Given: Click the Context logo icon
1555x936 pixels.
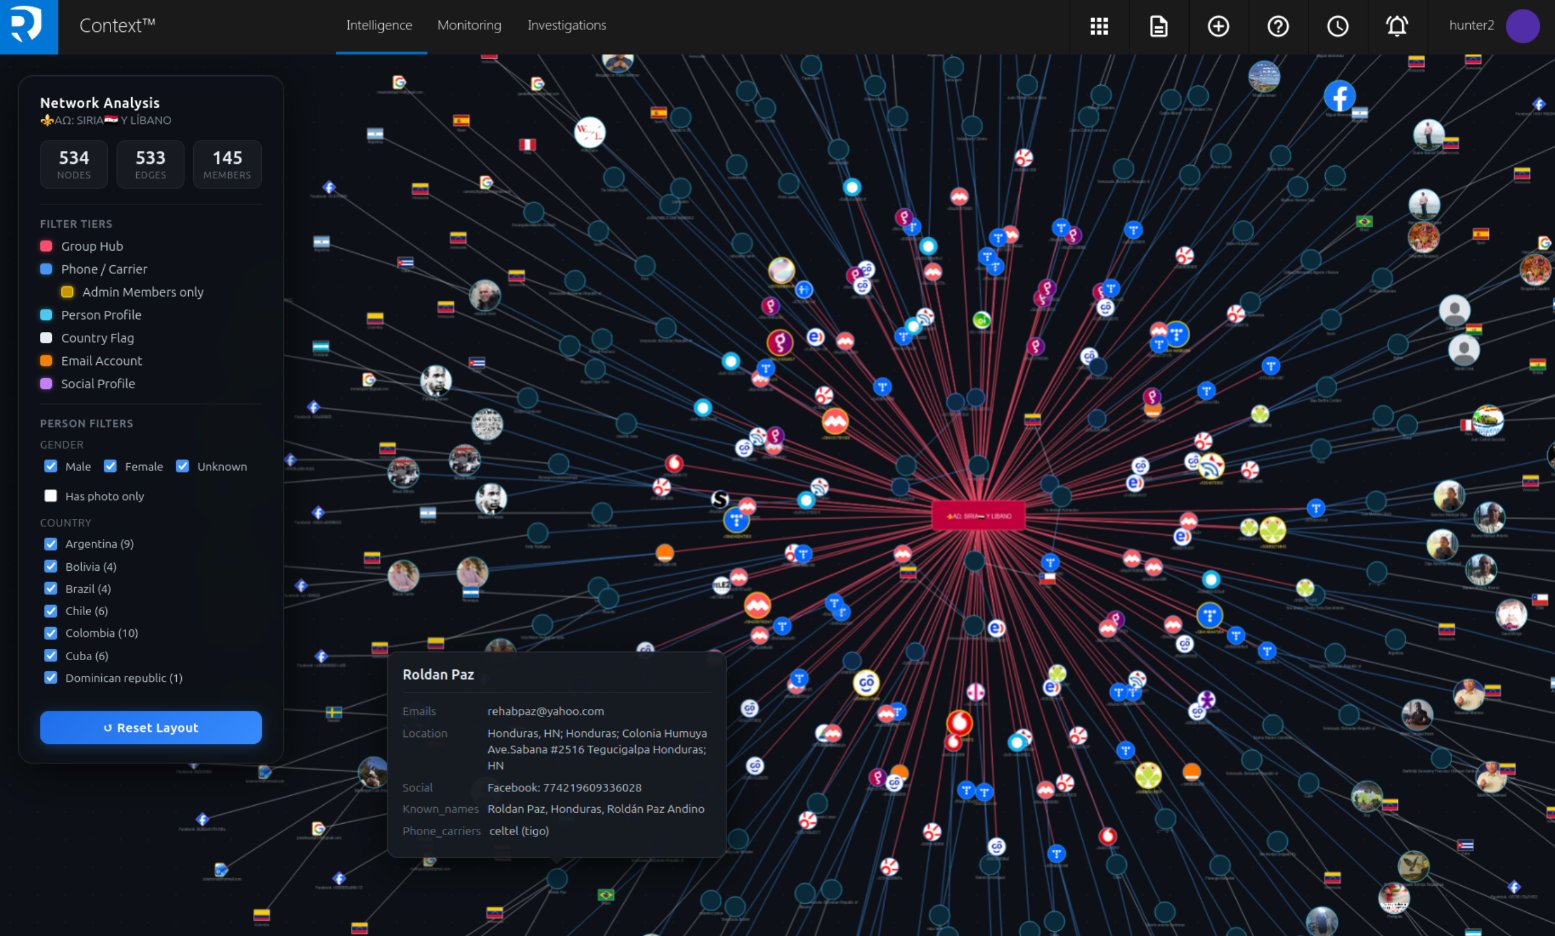Looking at the screenshot, I should coord(28,26).
